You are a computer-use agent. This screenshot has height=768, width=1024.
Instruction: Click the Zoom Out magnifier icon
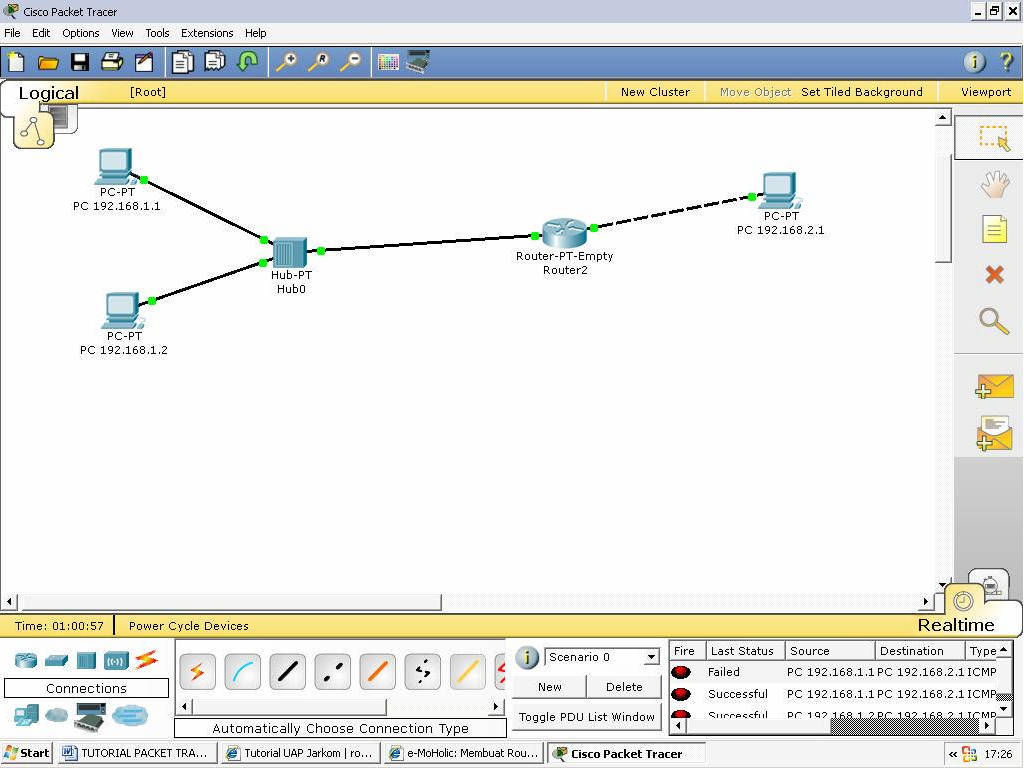point(351,62)
